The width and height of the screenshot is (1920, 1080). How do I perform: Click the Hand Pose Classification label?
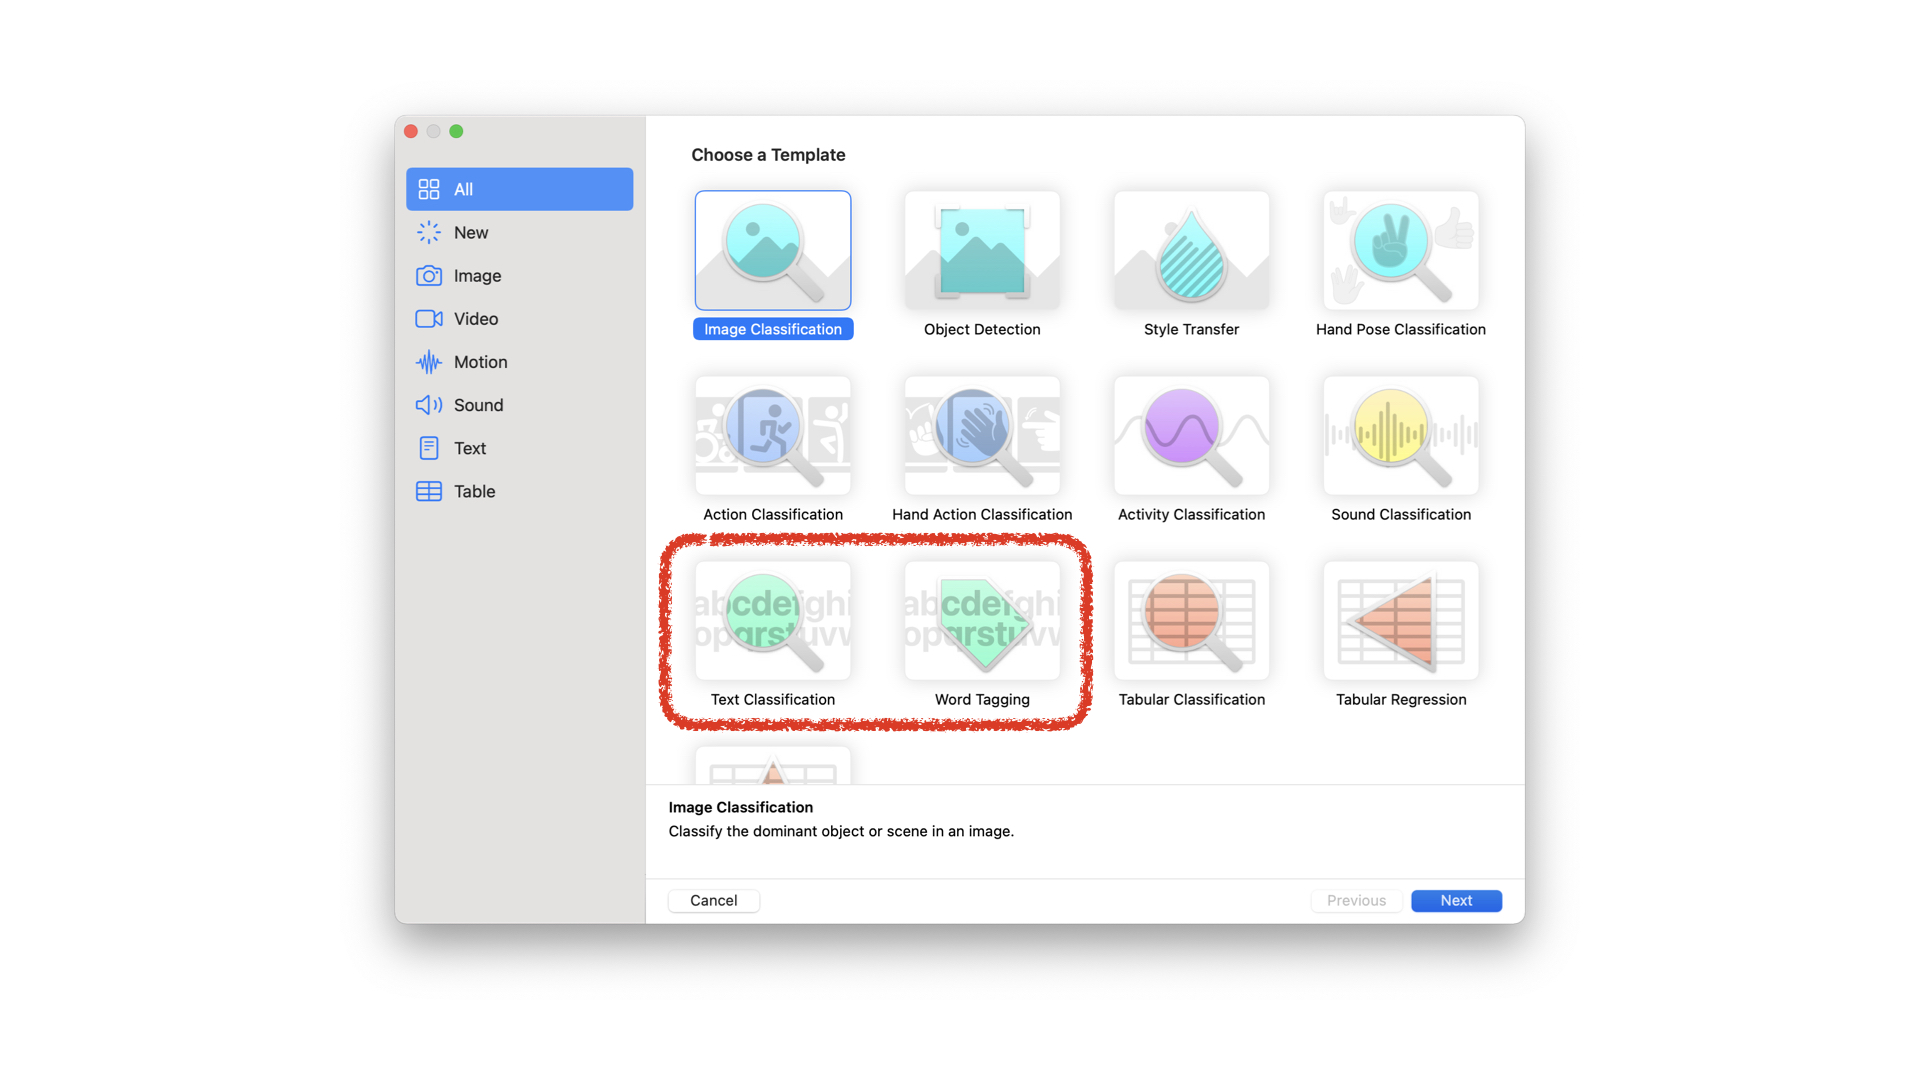point(1400,329)
